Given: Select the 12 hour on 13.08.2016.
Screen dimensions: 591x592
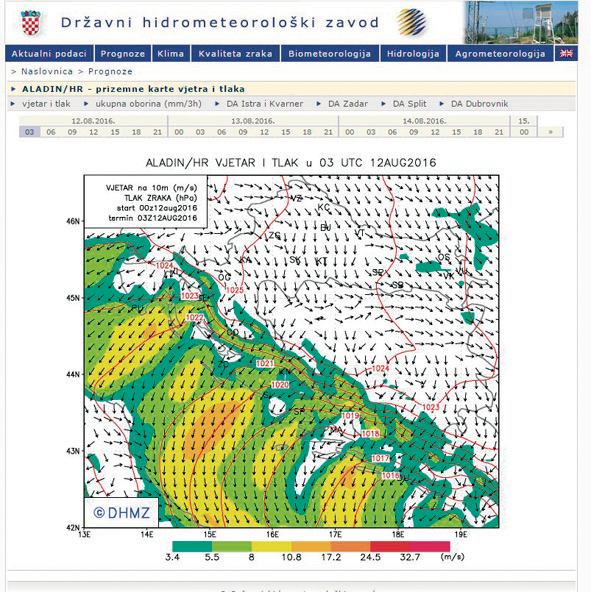Looking at the screenshot, I should click(264, 132).
